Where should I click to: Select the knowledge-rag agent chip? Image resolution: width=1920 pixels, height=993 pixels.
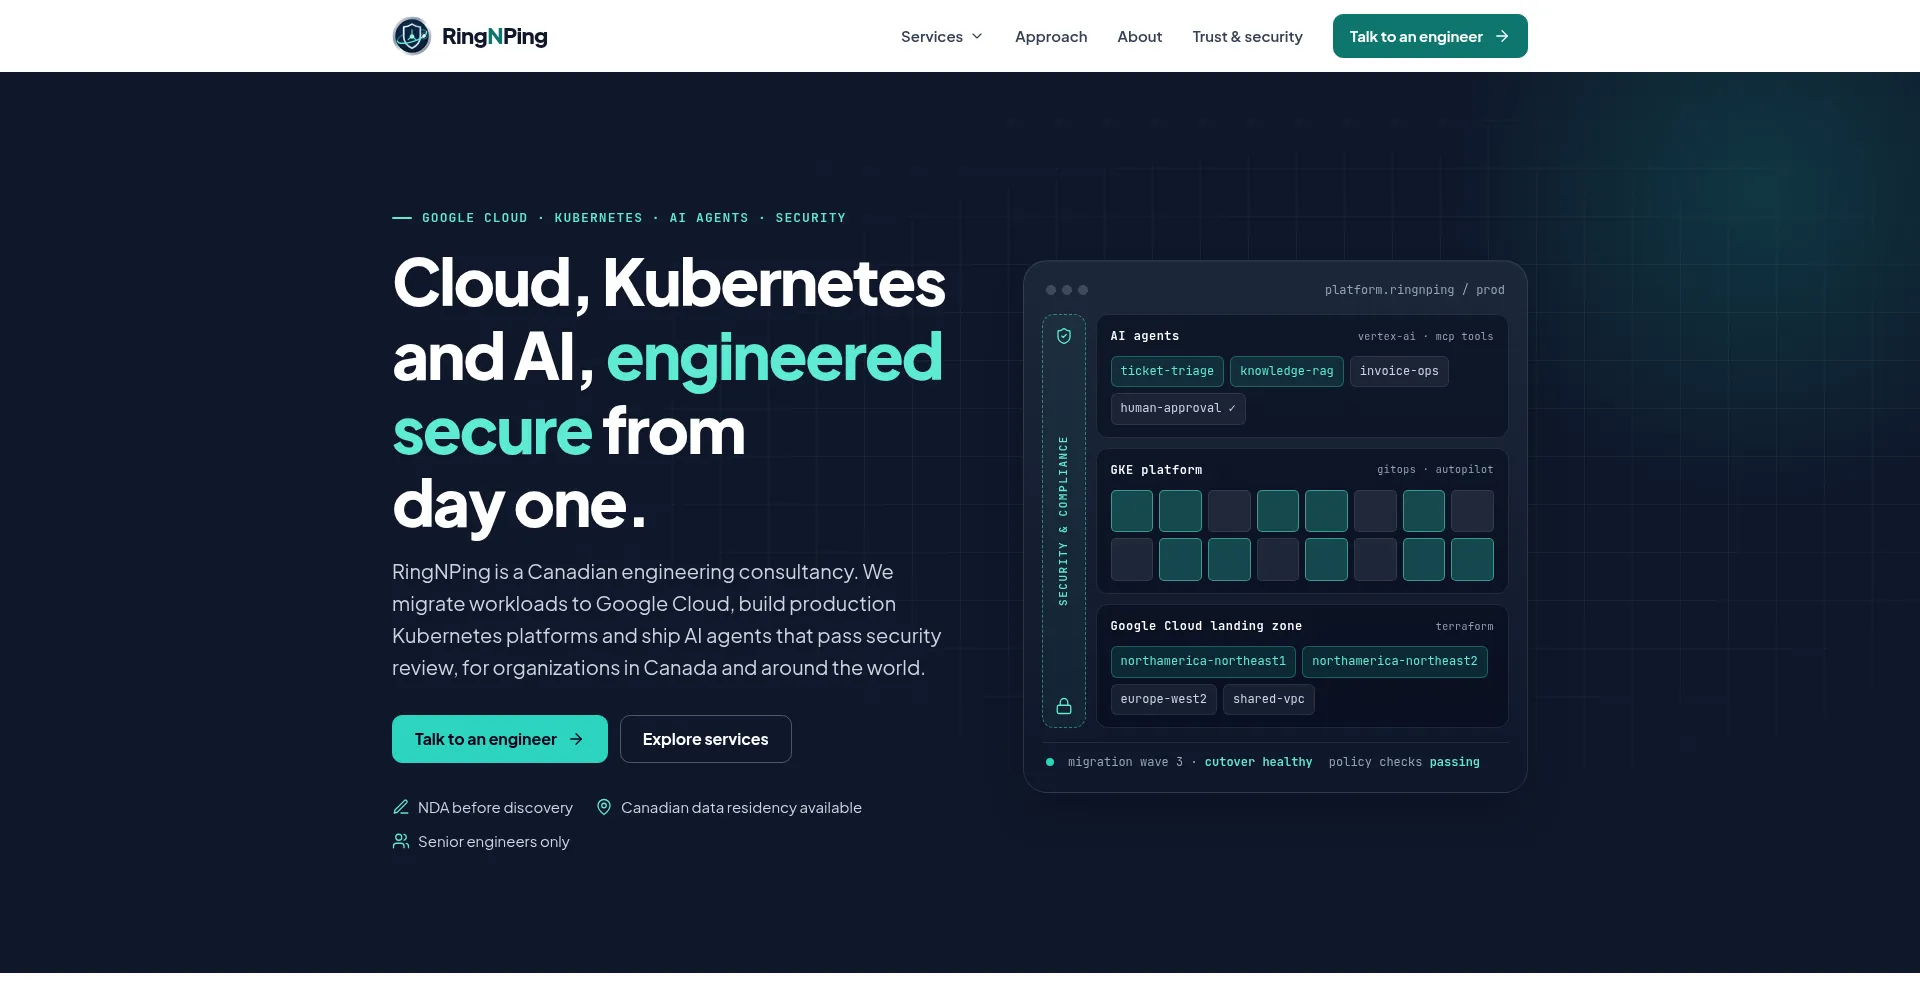pyautogui.click(x=1287, y=371)
